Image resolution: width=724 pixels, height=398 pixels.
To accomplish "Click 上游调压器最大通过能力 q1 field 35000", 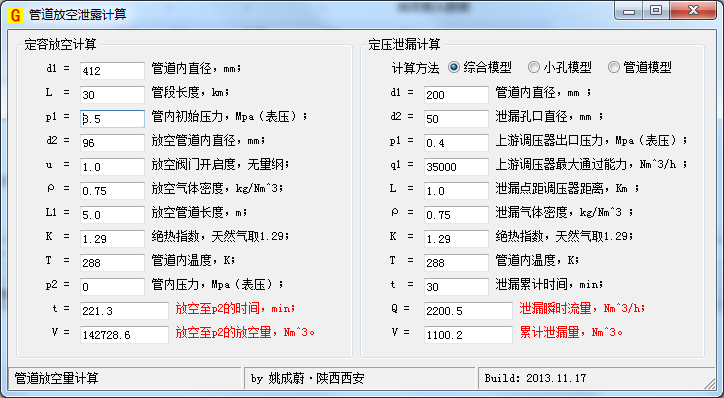I will 456,167.
